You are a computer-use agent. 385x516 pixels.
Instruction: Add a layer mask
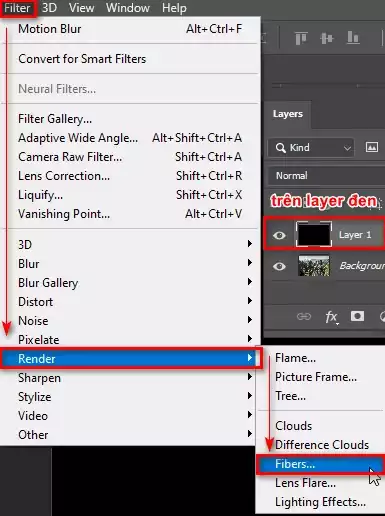tap(357, 316)
